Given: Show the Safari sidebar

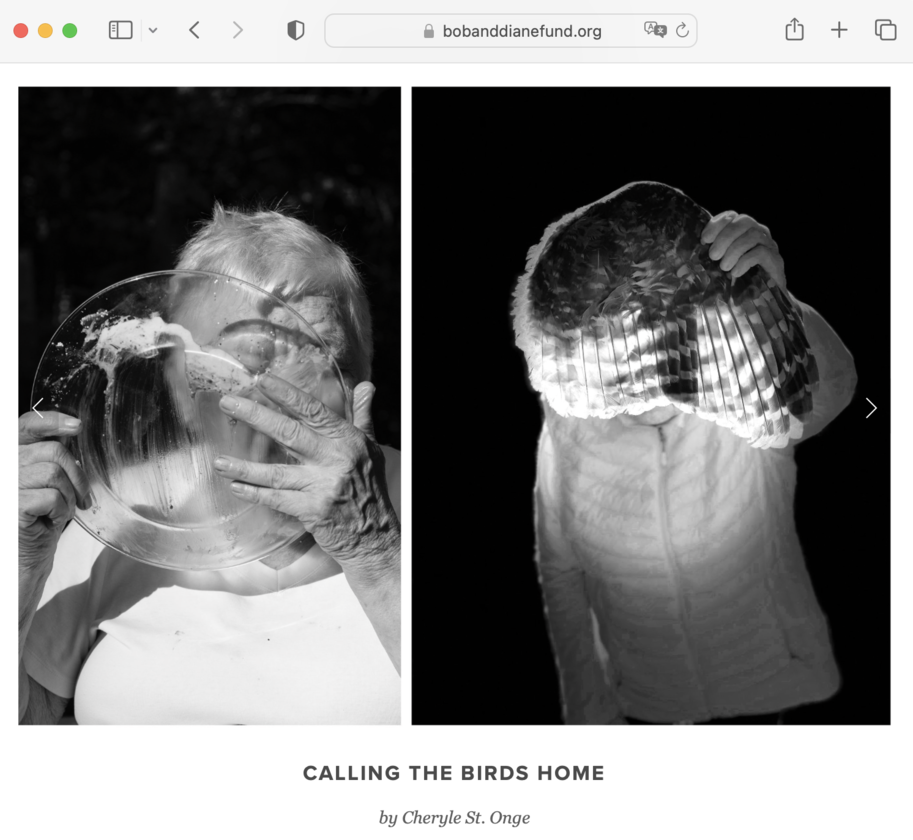Looking at the screenshot, I should 121,30.
